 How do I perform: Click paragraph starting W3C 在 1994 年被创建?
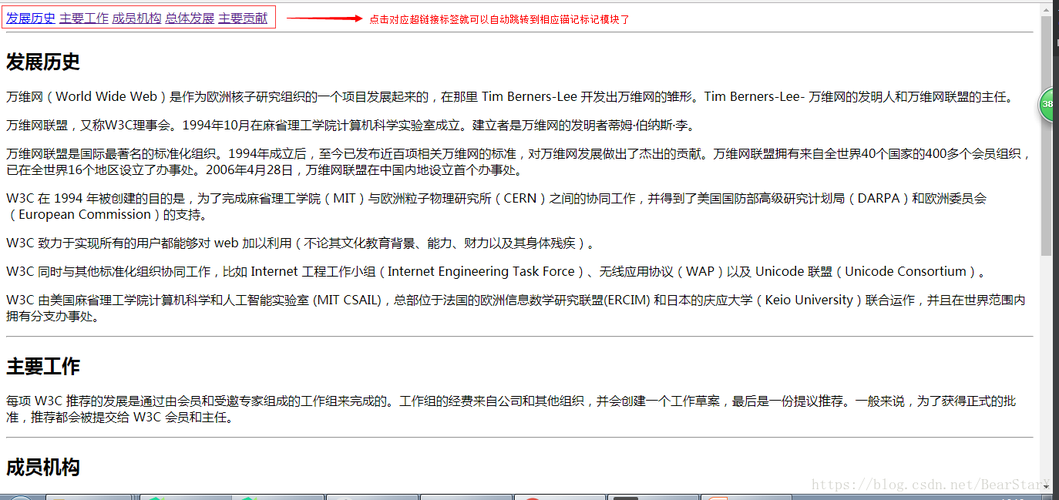(x=496, y=207)
